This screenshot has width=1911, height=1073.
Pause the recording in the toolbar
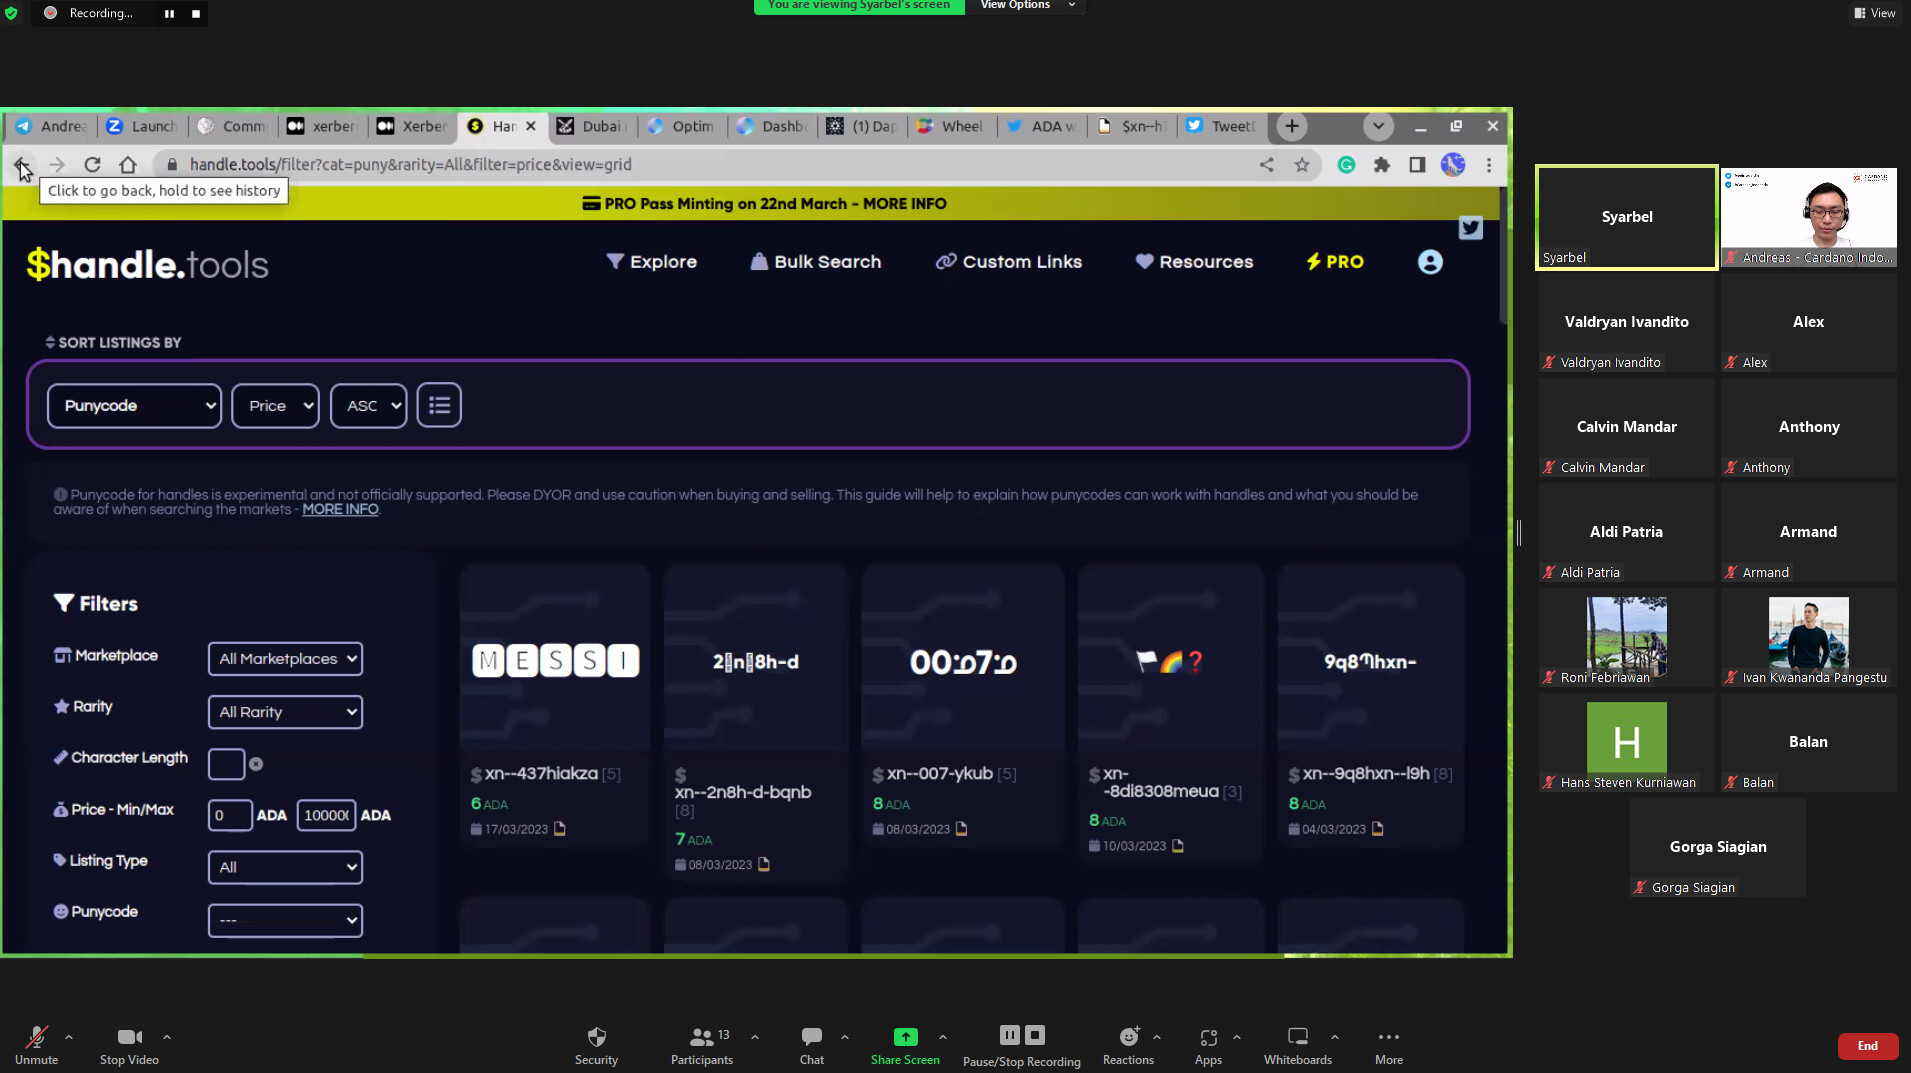pos(1010,1035)
